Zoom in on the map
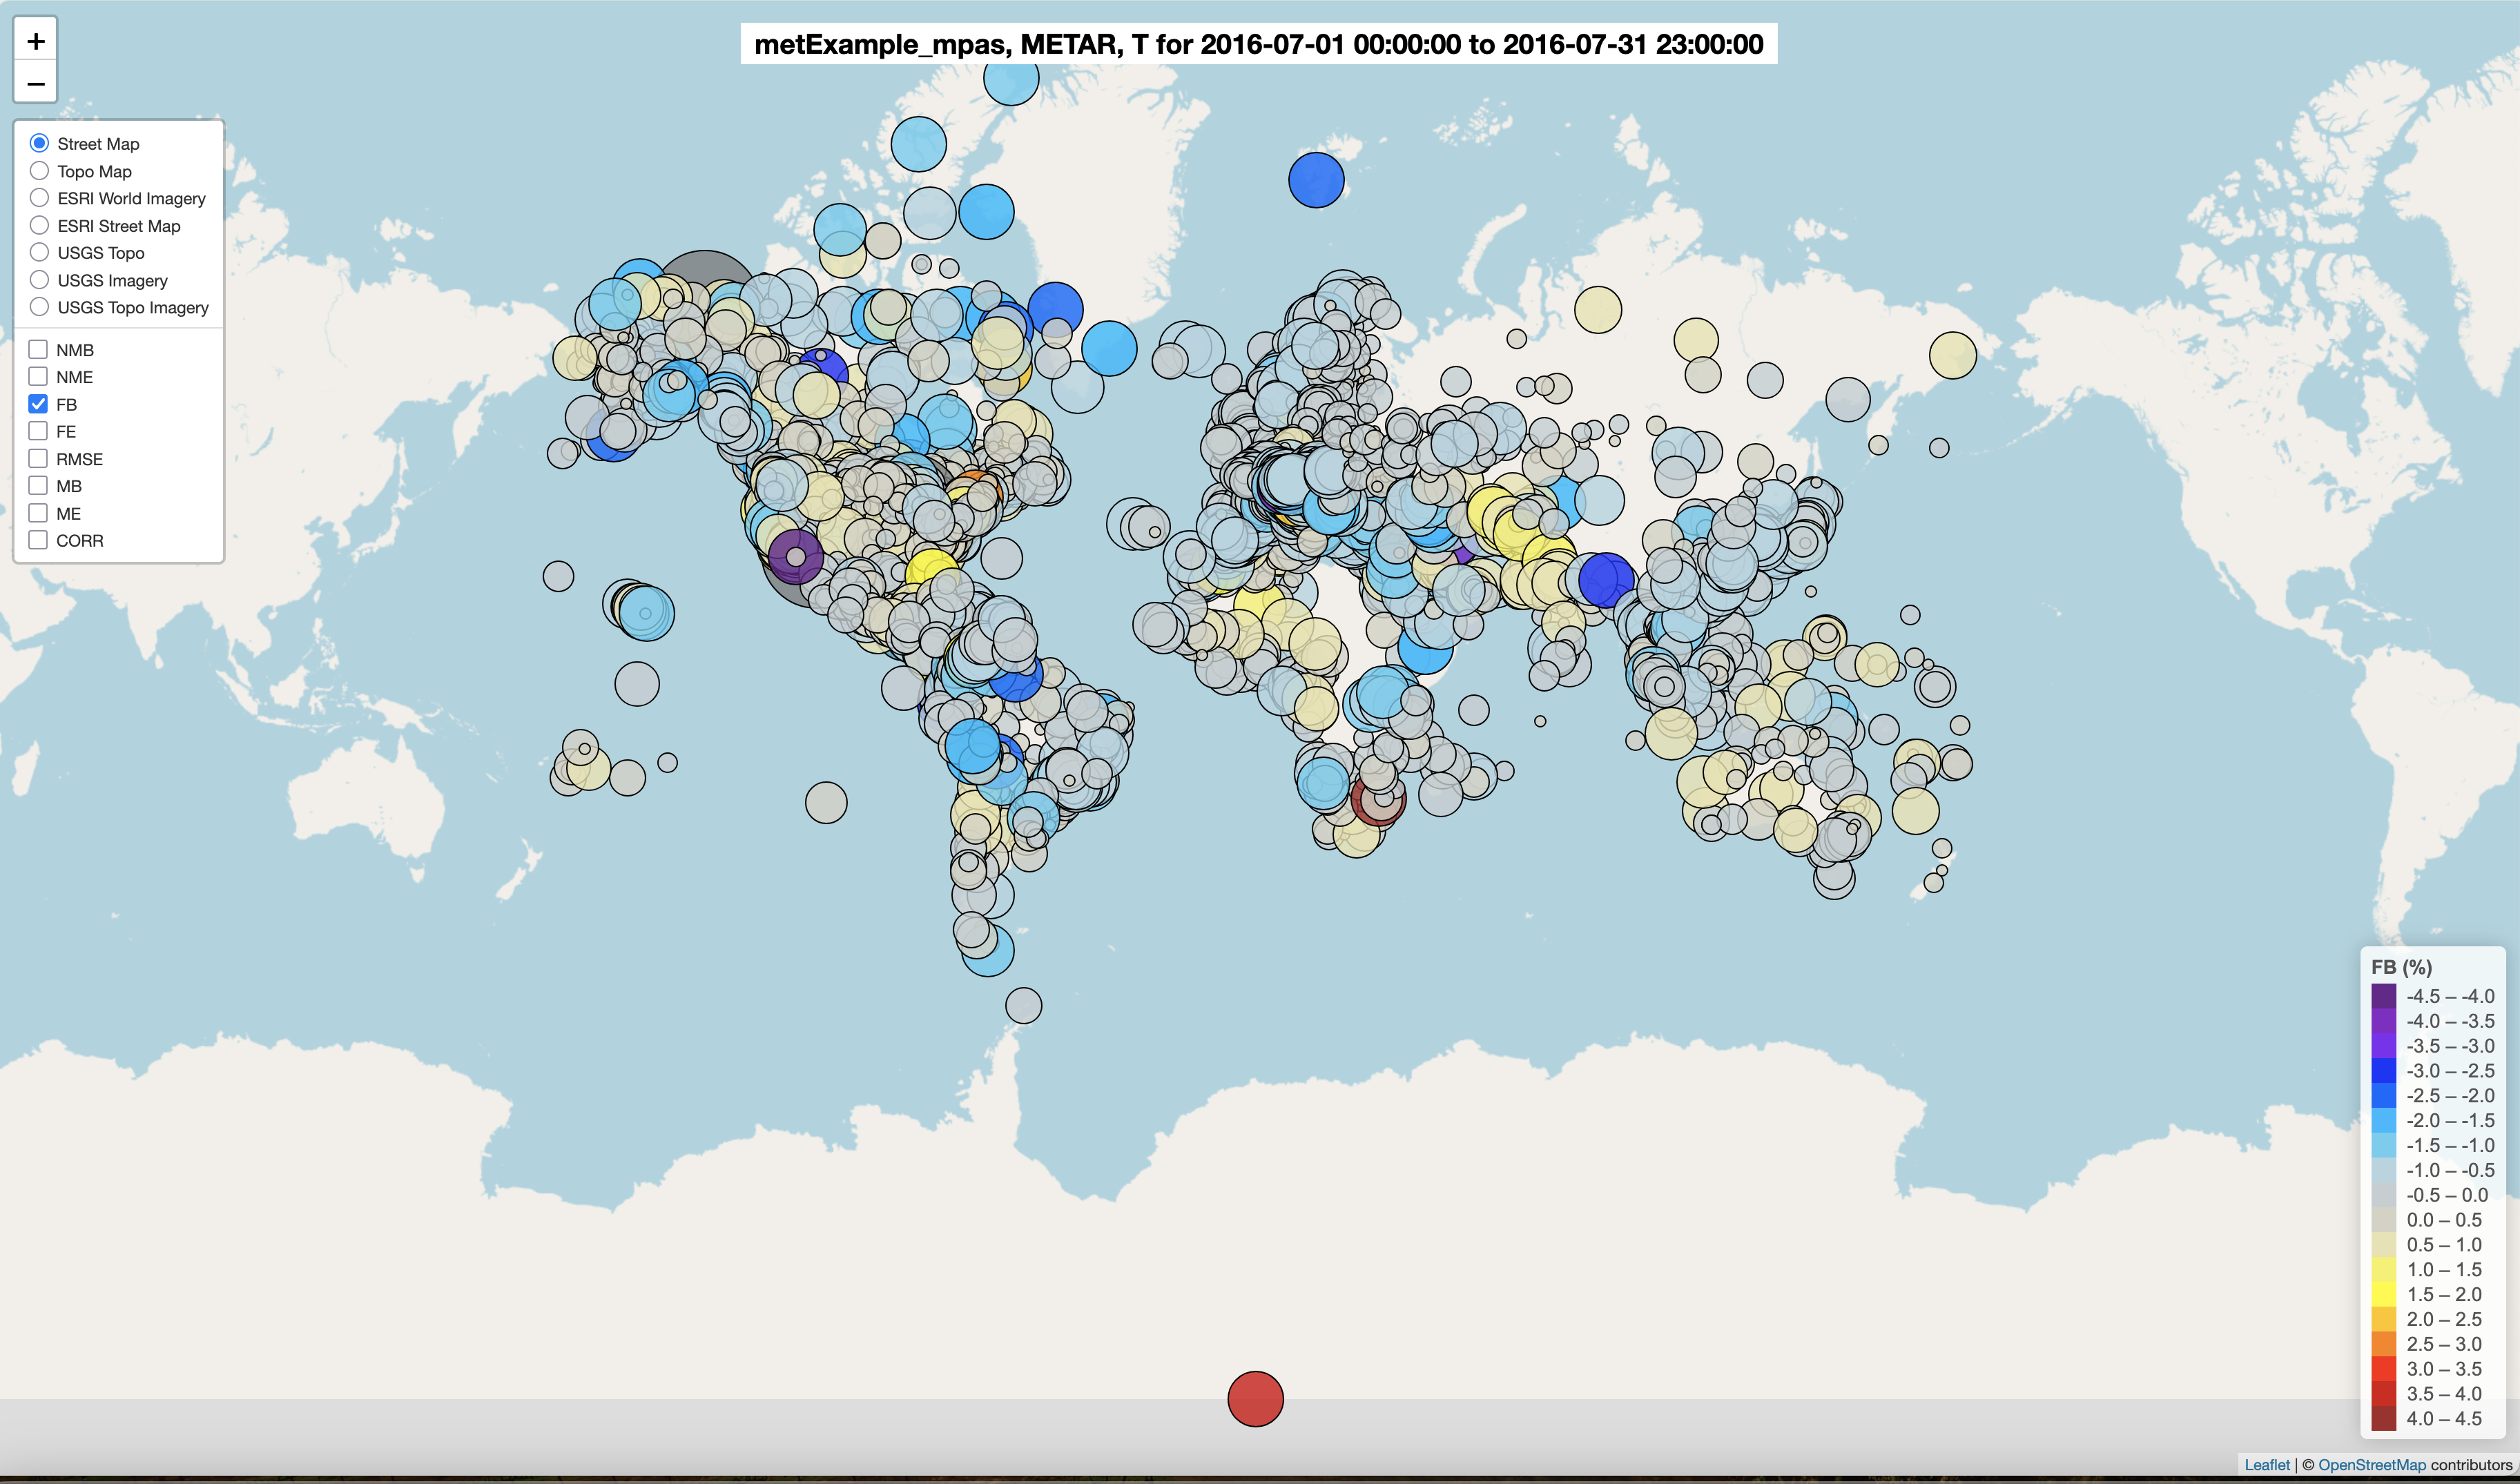Screen dimensions: 2520x1484 (x=36, y=41)
